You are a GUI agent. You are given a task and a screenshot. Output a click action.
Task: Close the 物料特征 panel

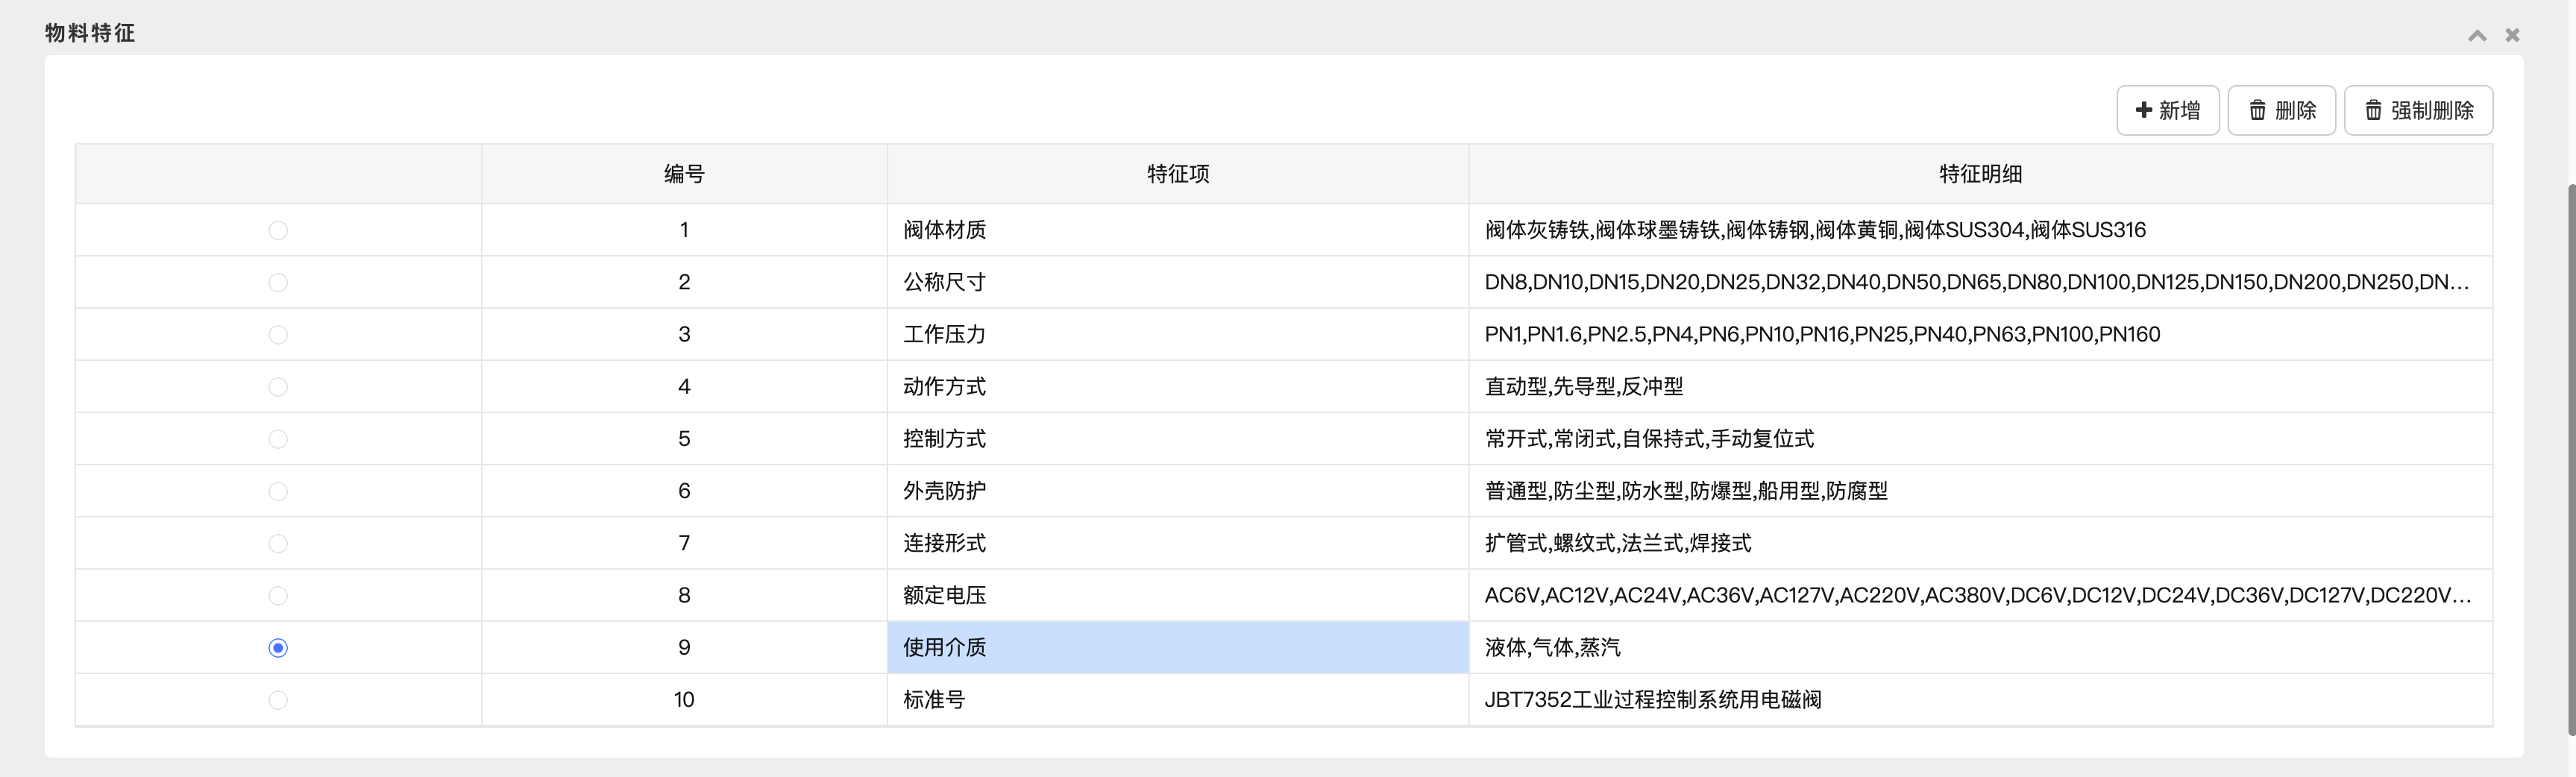[2512, 35]
